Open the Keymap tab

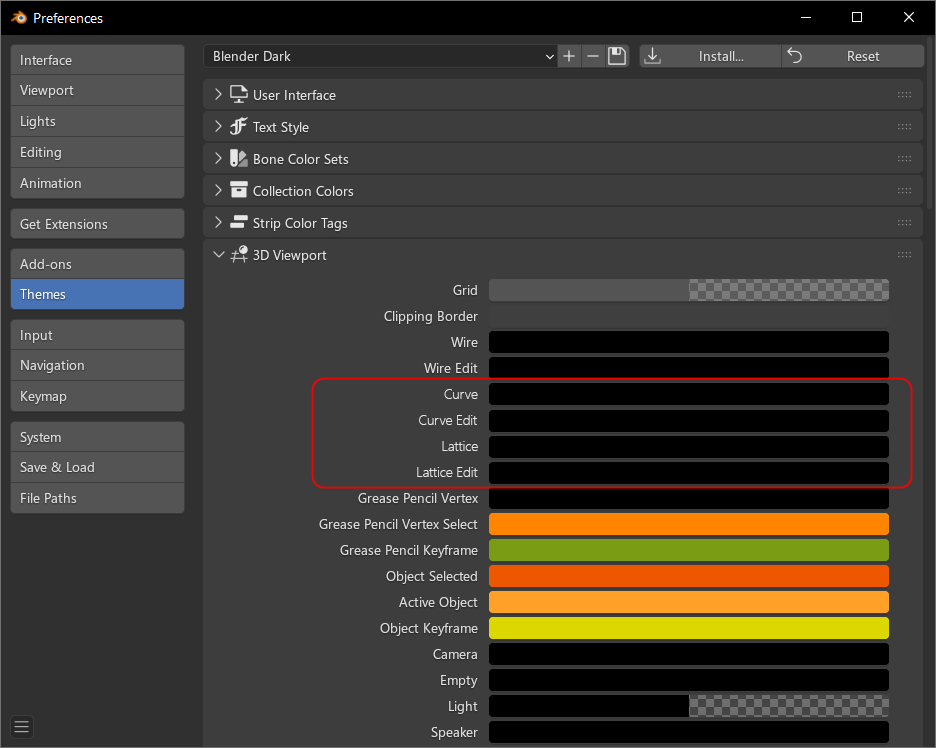(x=97, y=396)
